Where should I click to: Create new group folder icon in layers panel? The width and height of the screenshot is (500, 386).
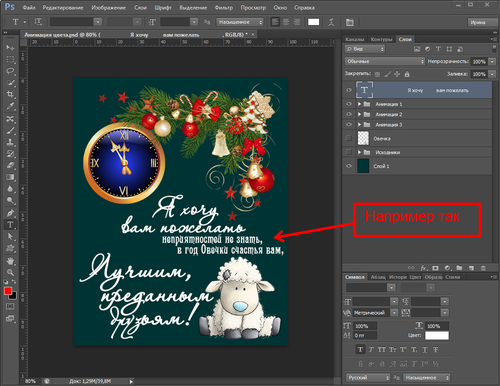pyautogui.click(x=459, y=268)
